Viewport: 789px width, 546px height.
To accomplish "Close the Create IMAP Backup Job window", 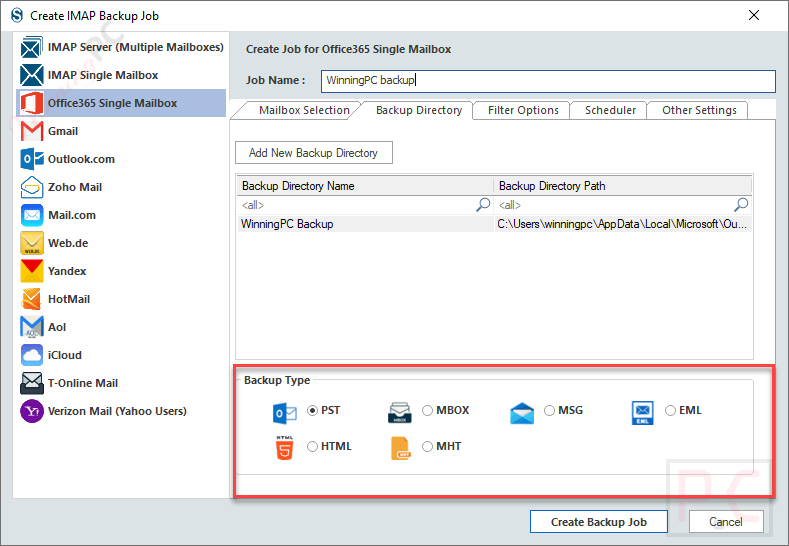I will 754,16.
